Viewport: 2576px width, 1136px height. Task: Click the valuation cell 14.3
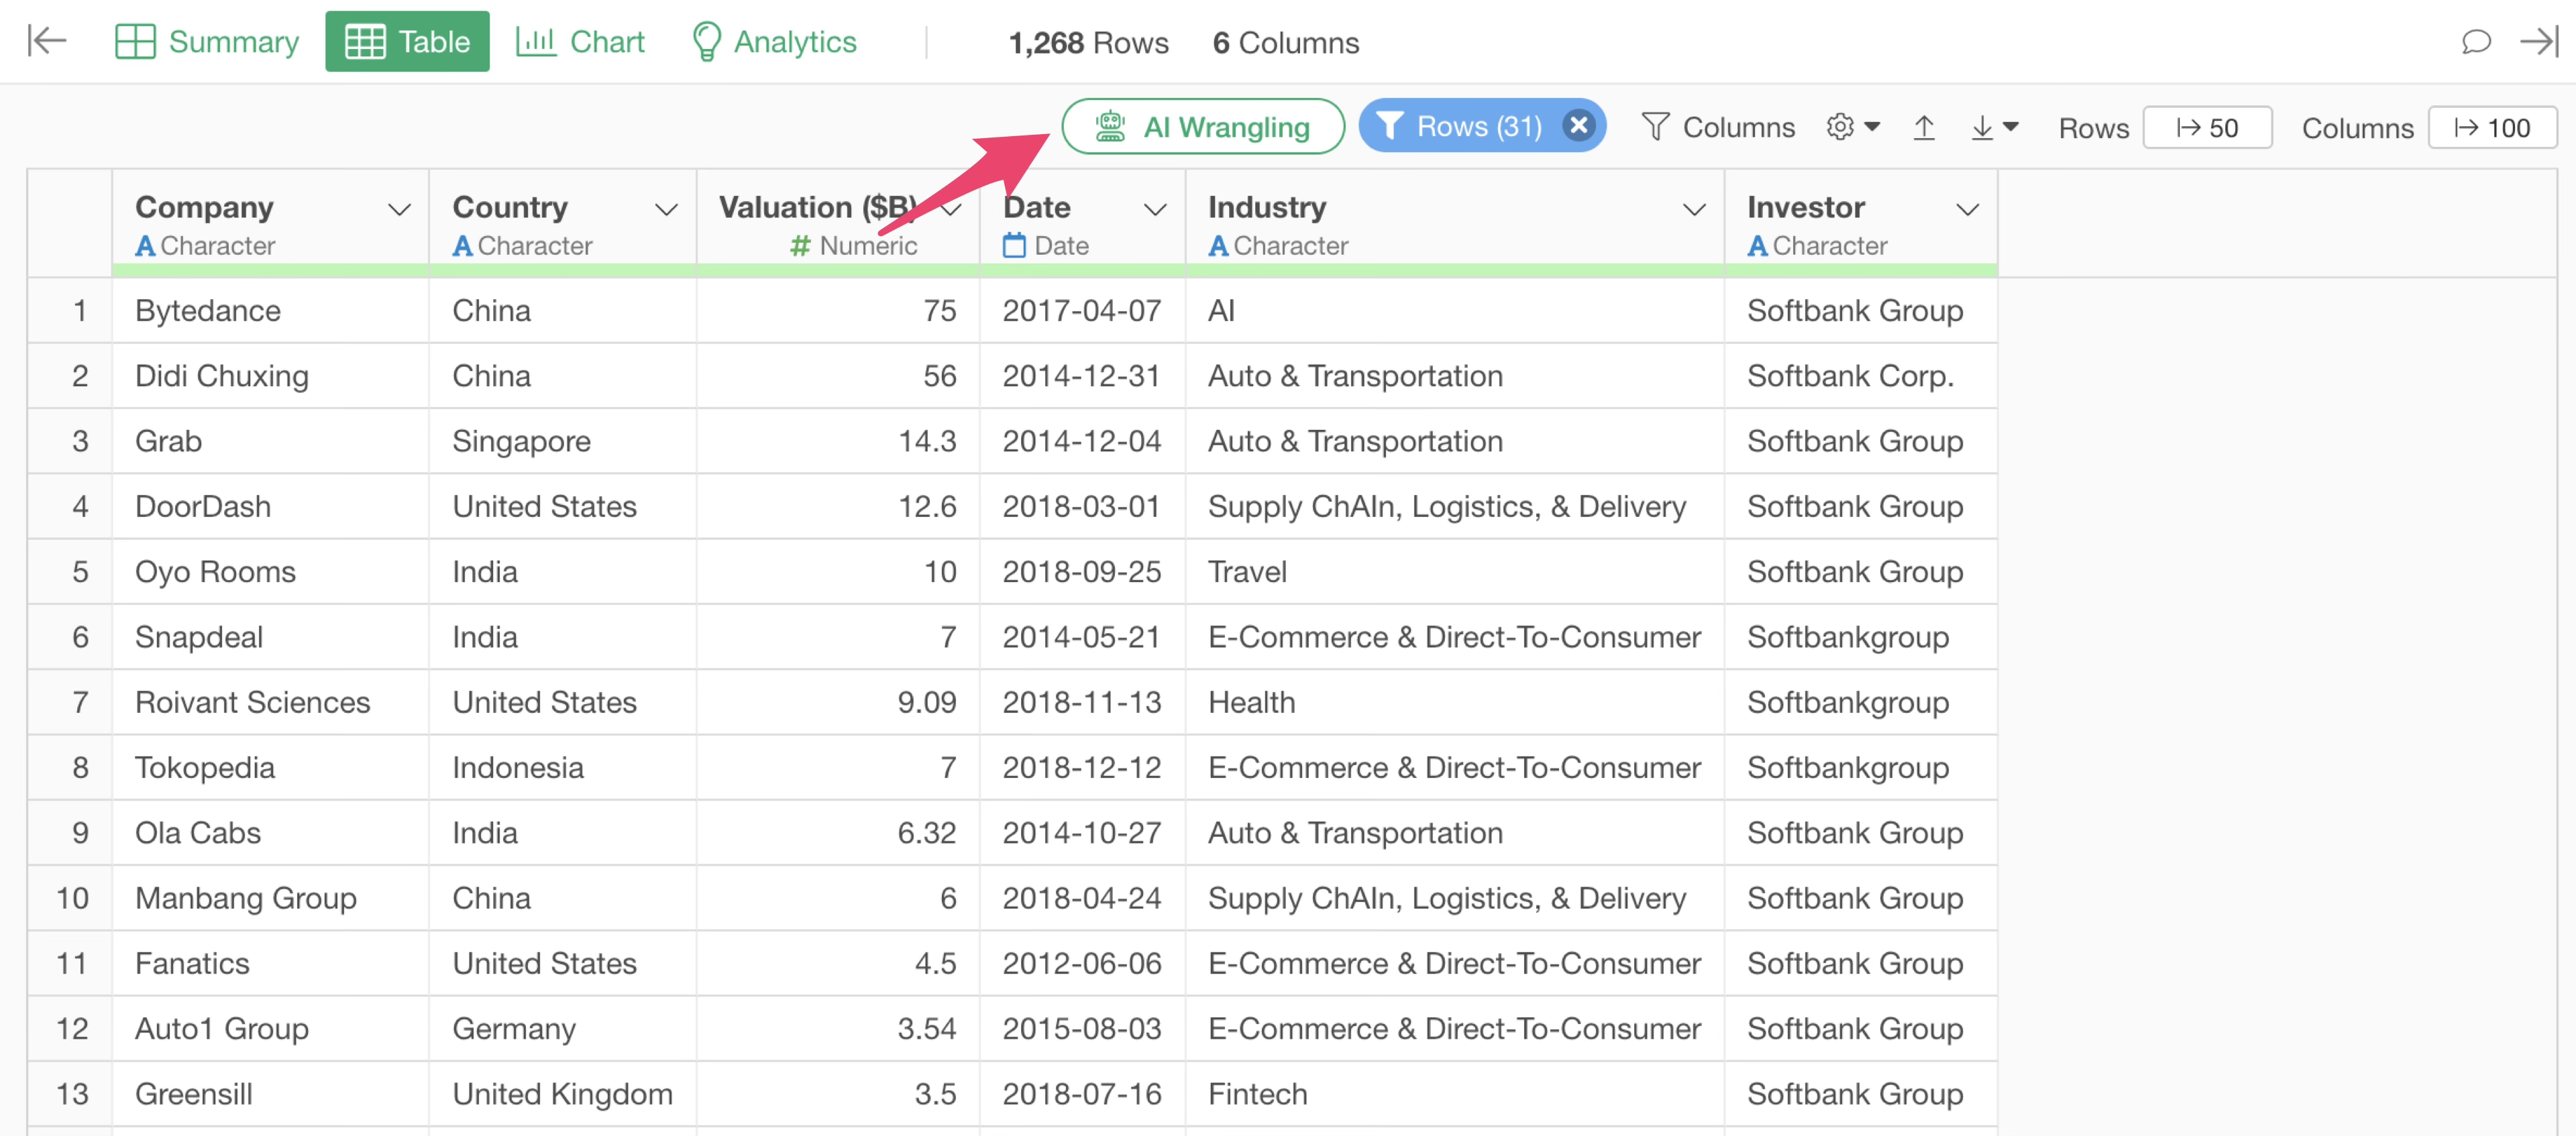click(838, 441)
